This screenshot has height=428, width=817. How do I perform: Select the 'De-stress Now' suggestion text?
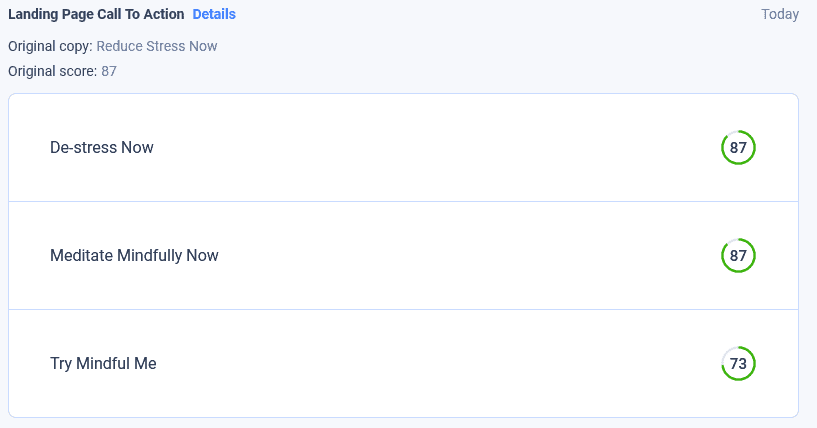coord(102,148)
